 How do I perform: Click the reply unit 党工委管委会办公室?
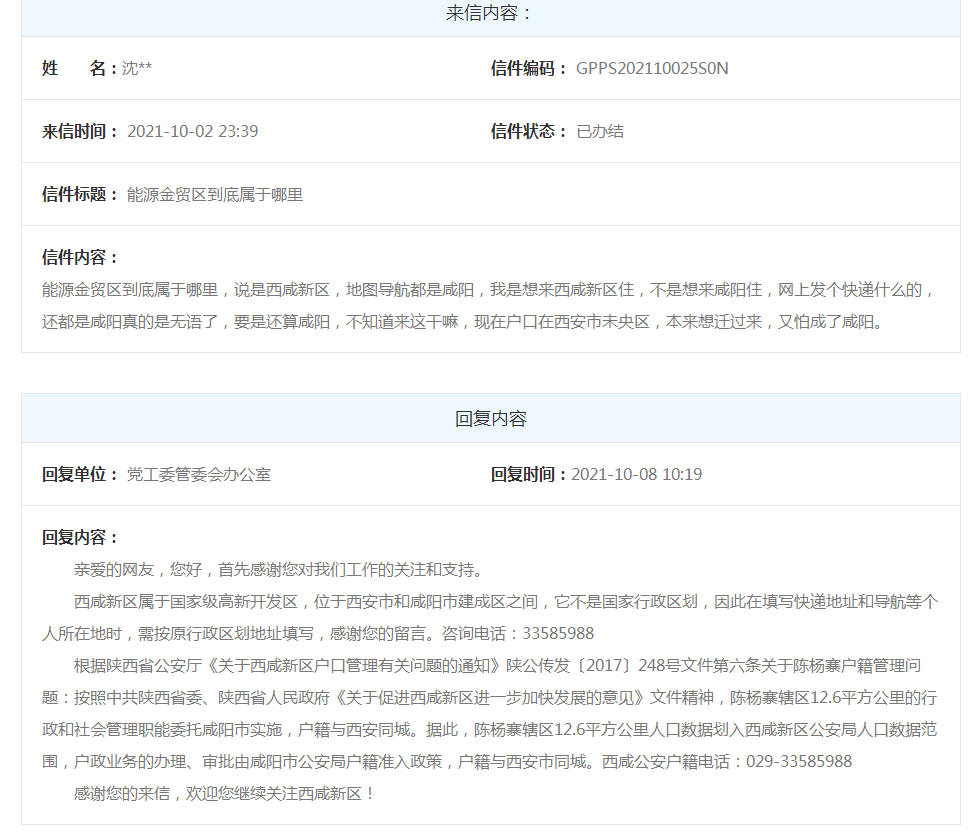tap(198, 474)
